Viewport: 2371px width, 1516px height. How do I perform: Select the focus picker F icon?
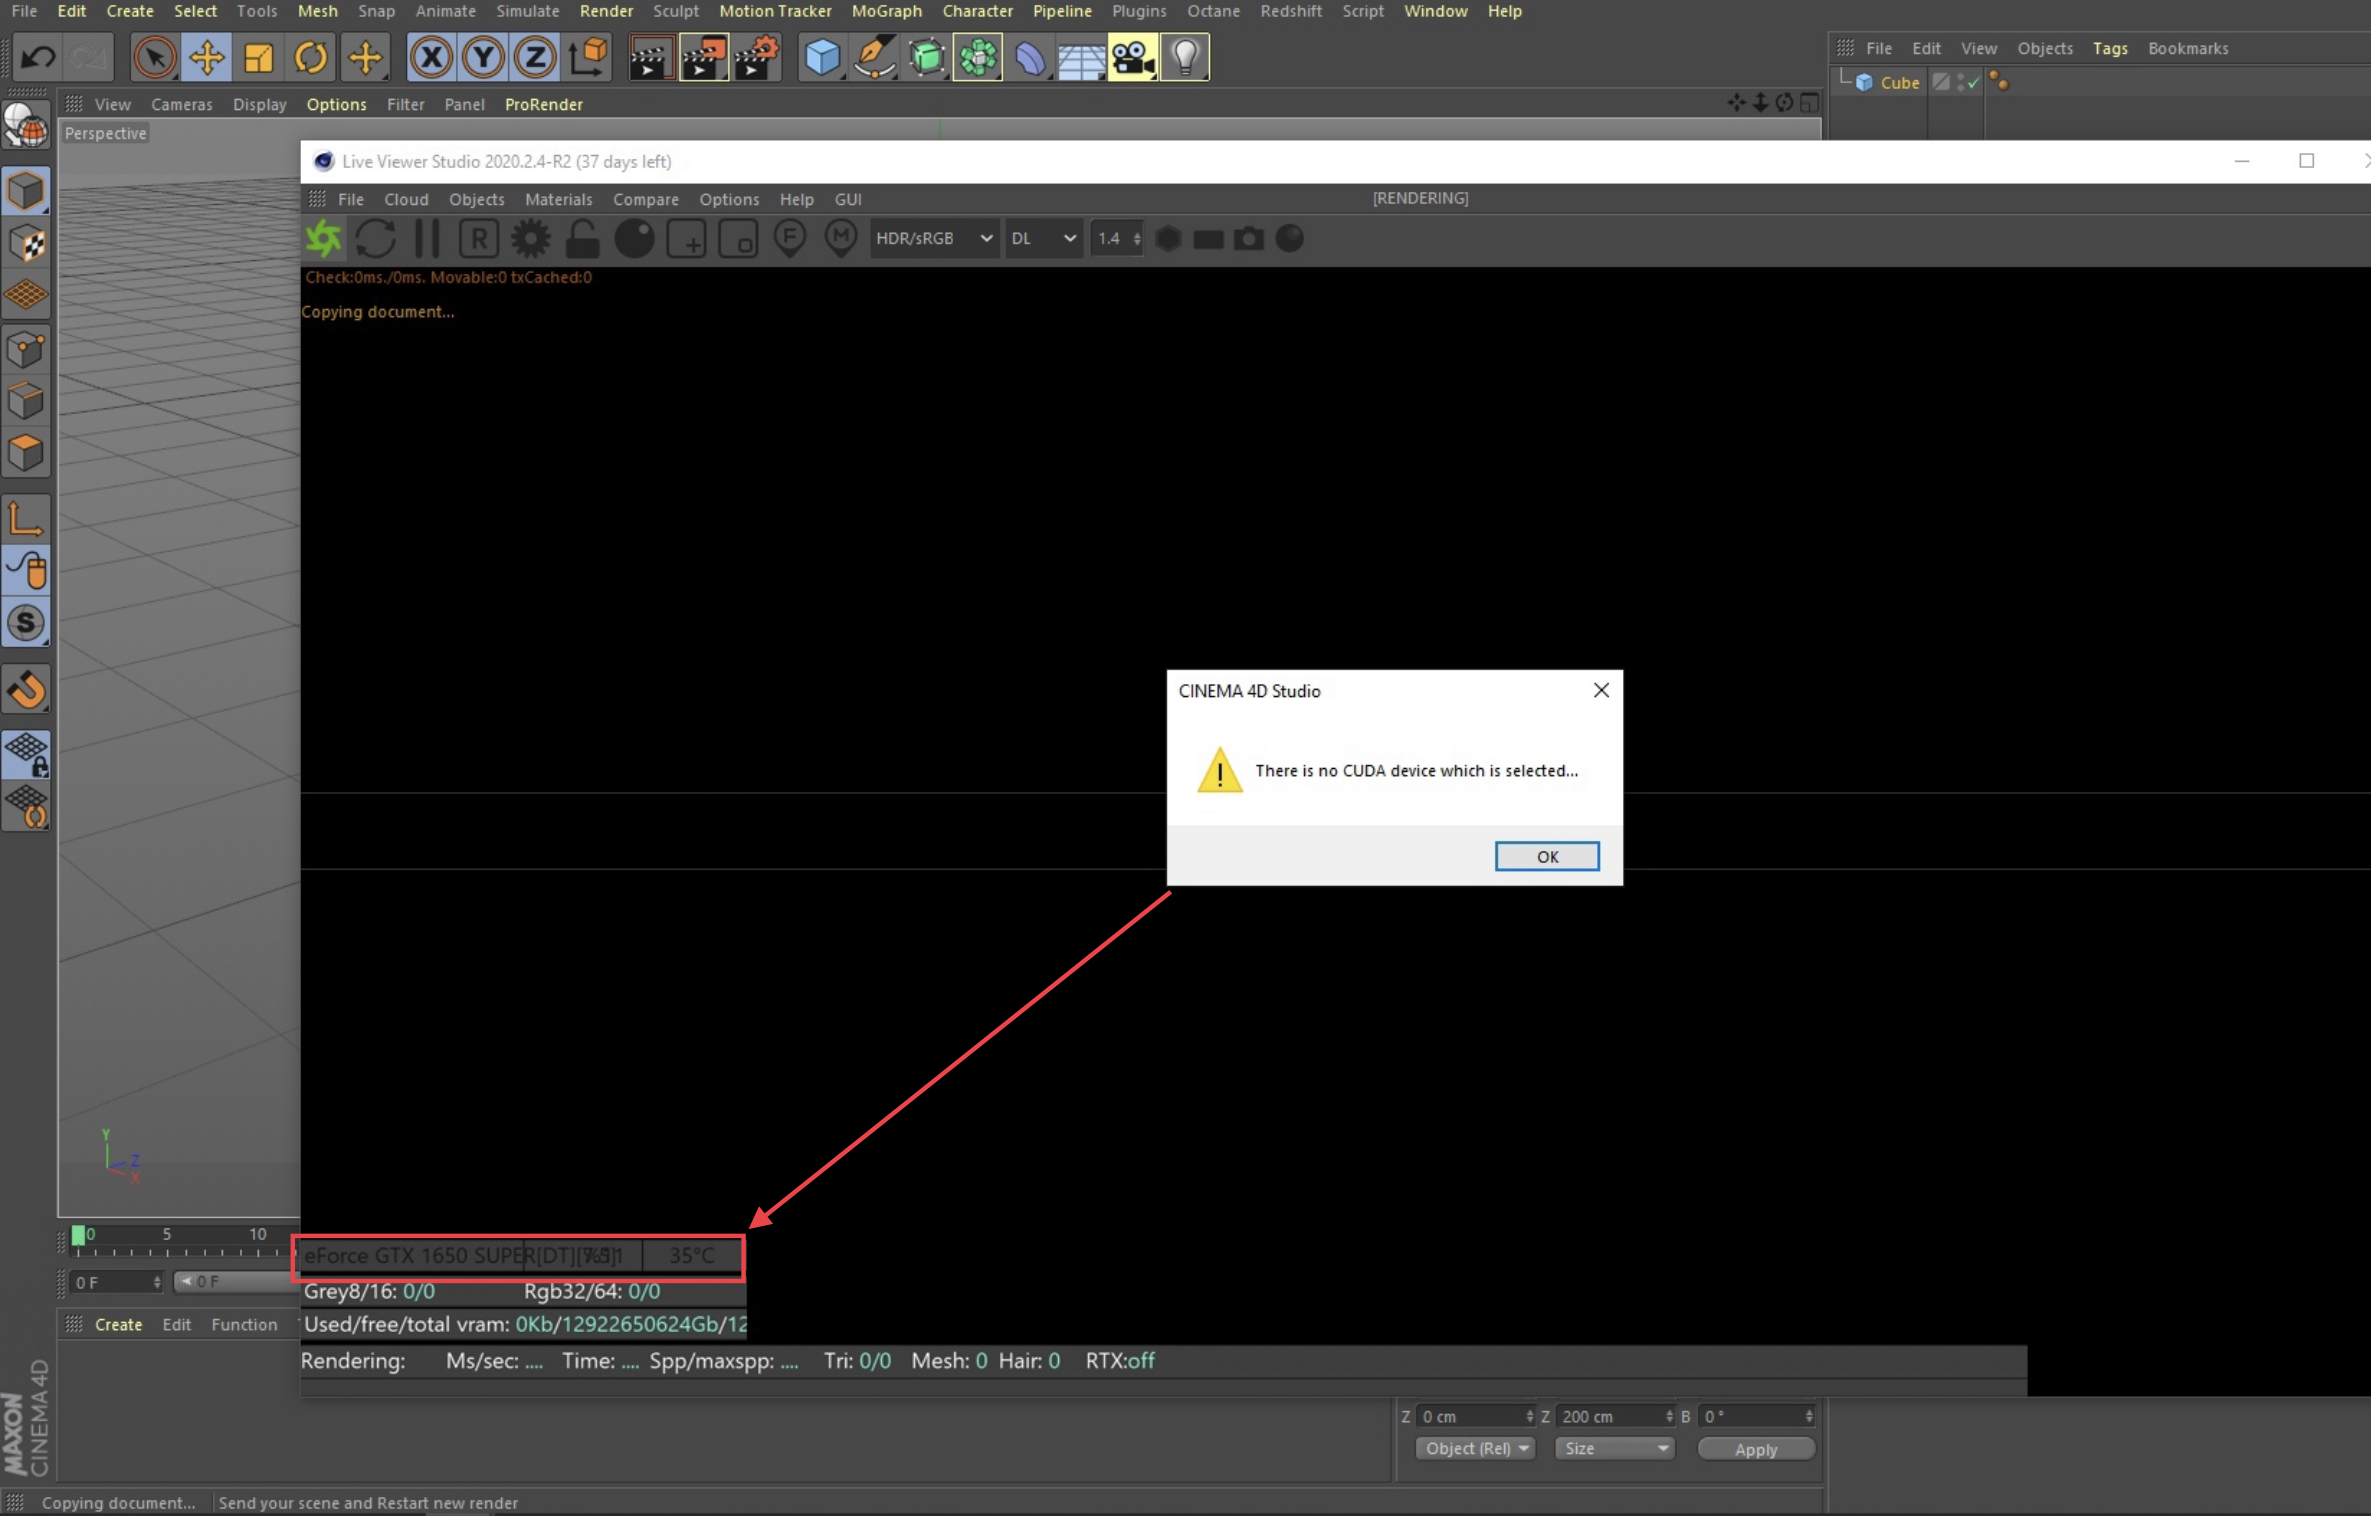(790, 239)
